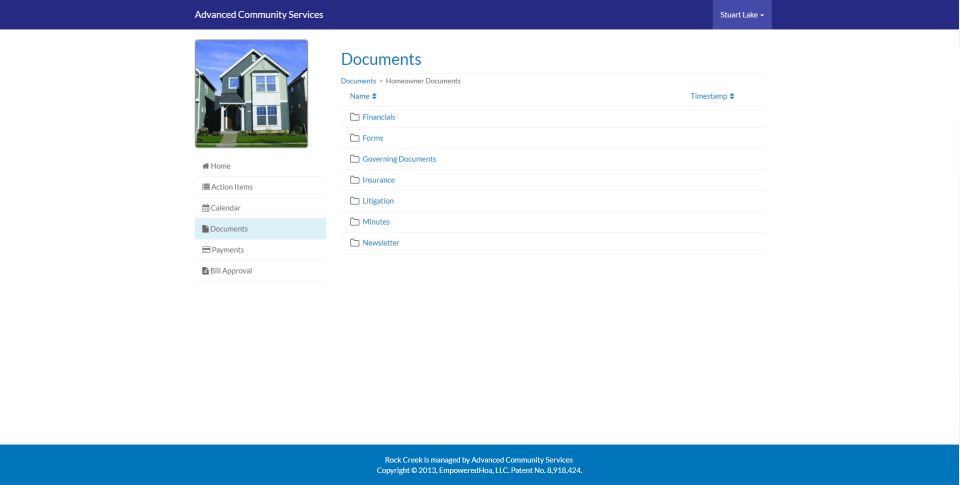Click the house photo thumbnail
This screenshot has width=960, height=485.
[x=251, y=94]
